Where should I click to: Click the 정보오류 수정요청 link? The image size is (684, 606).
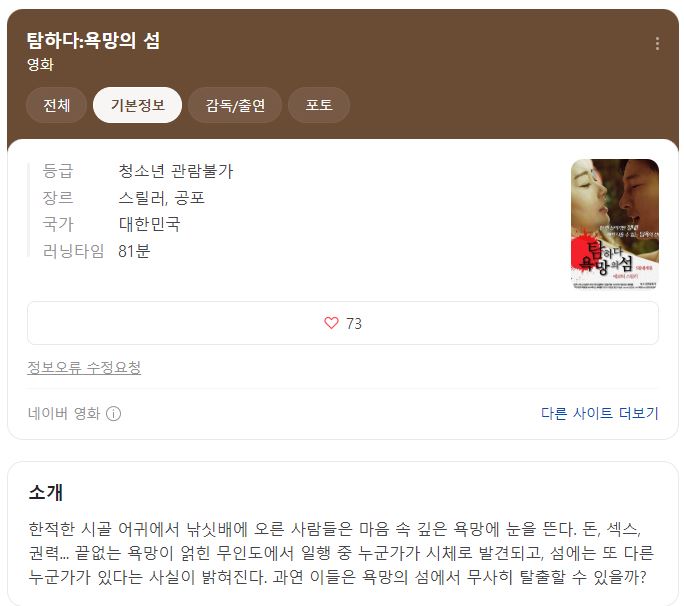[x=84, y=367]
